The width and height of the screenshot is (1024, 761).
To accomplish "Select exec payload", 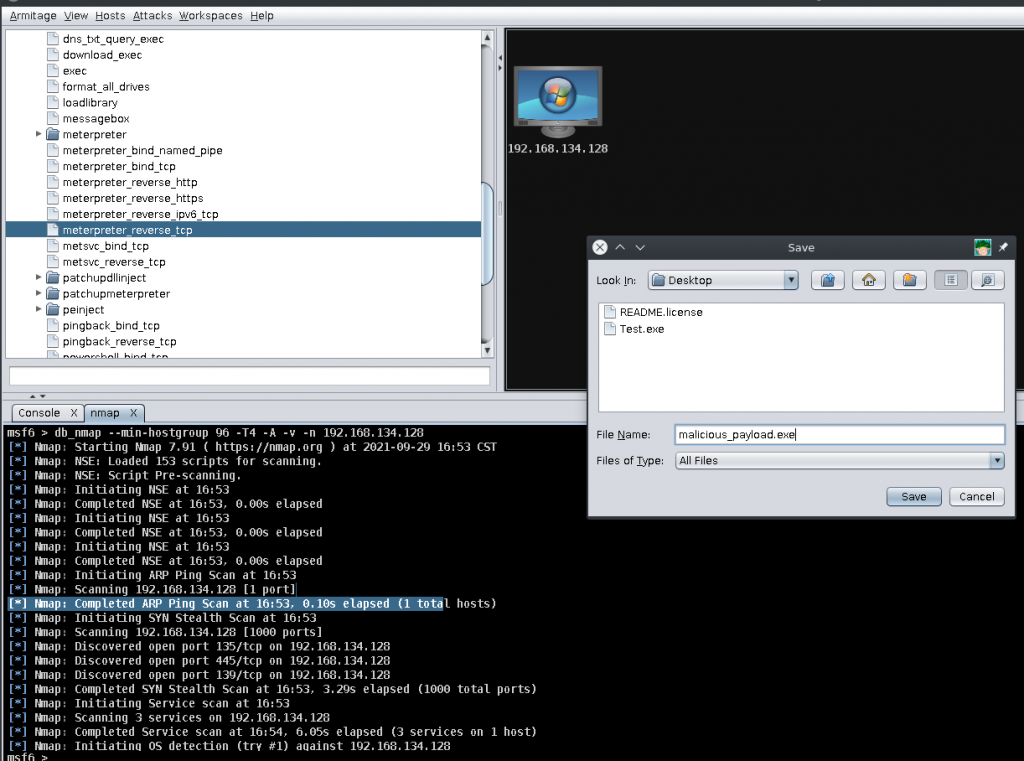I will [74, 71].
